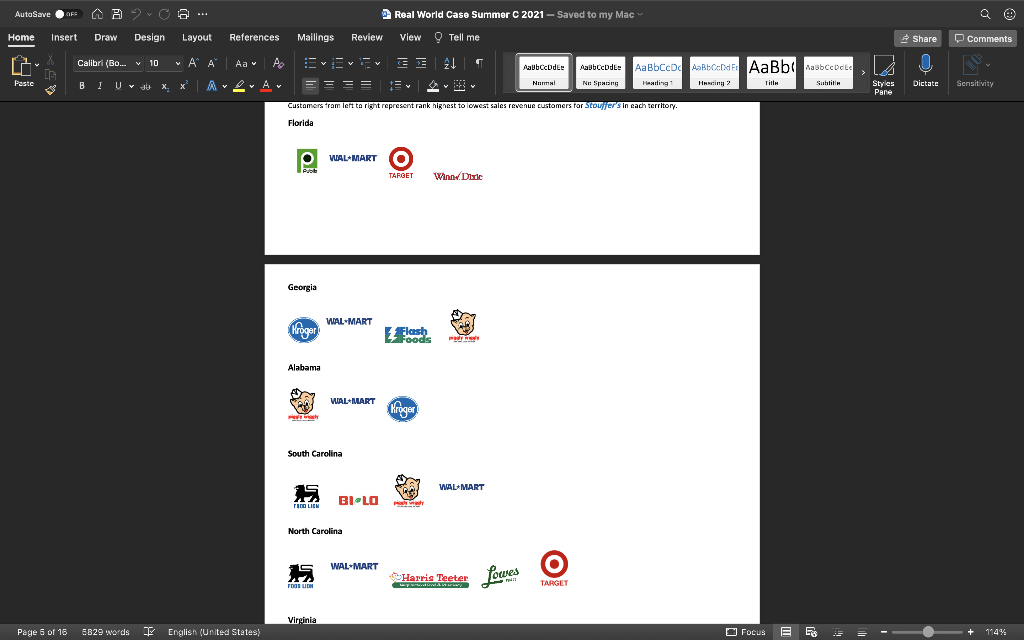Toggle italic formatting

click(x=100, y=85)
